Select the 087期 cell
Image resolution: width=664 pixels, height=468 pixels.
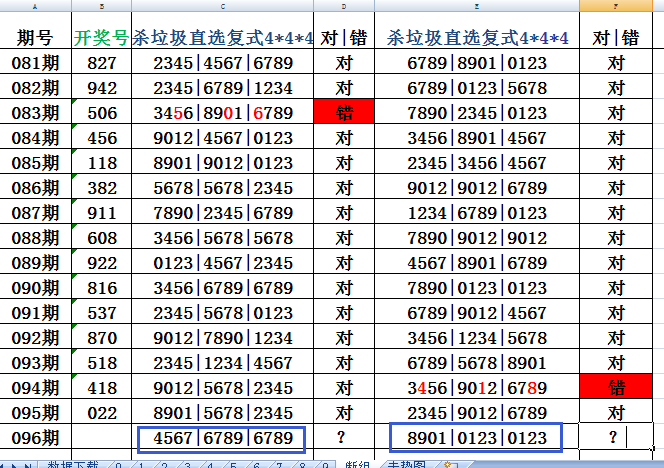click(x=36, y=213)
